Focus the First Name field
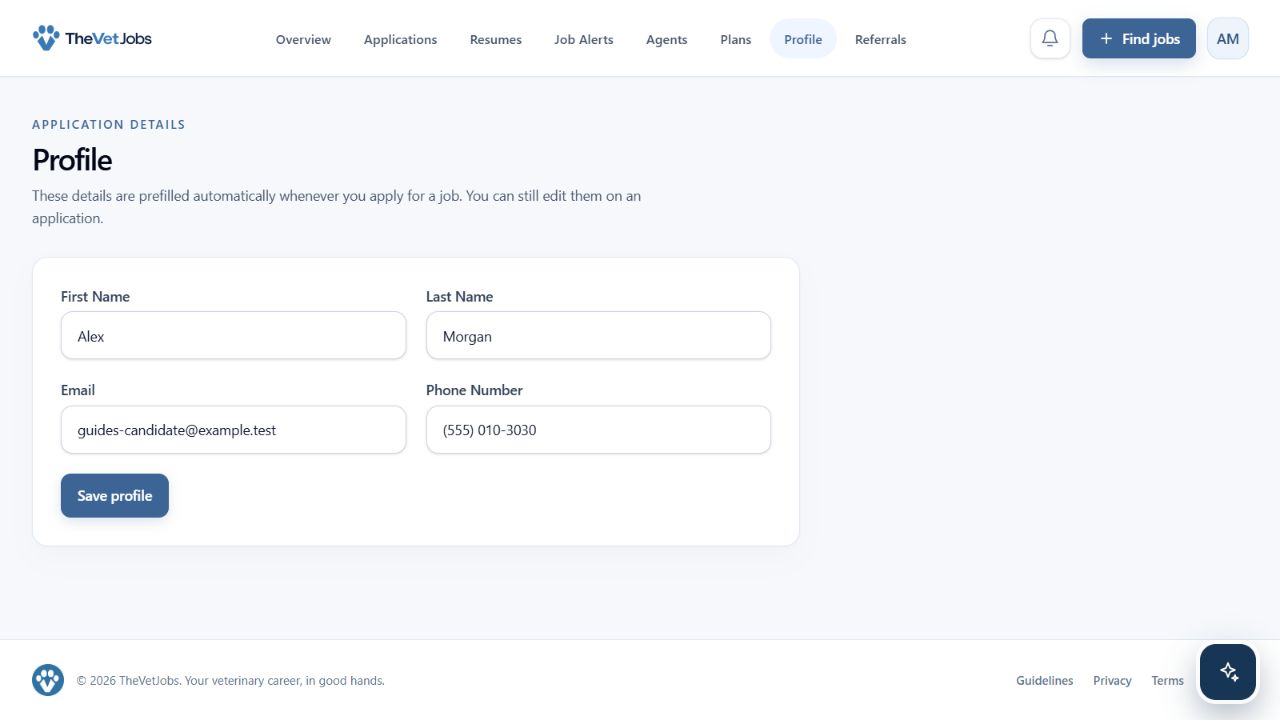 [234, 336]
